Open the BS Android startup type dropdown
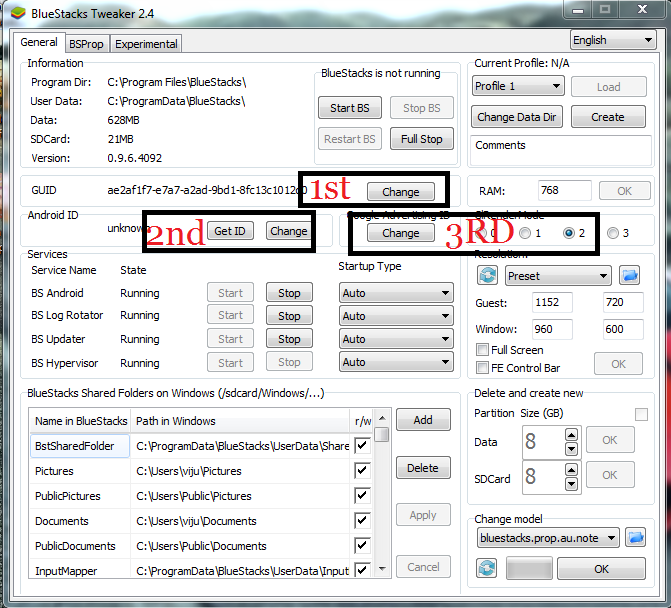Screen dimensions: 671x608 pyautogui.click(x=396, y=293)
